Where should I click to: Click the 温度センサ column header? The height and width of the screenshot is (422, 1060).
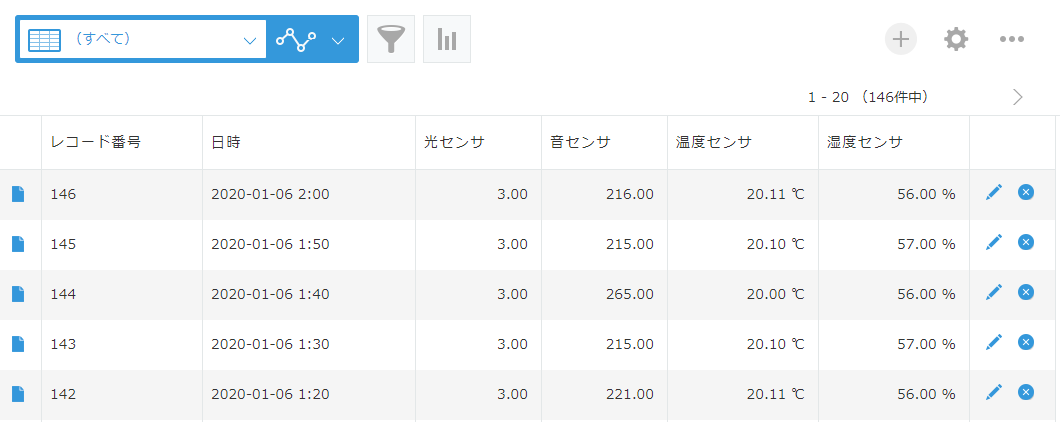(713, 142)
